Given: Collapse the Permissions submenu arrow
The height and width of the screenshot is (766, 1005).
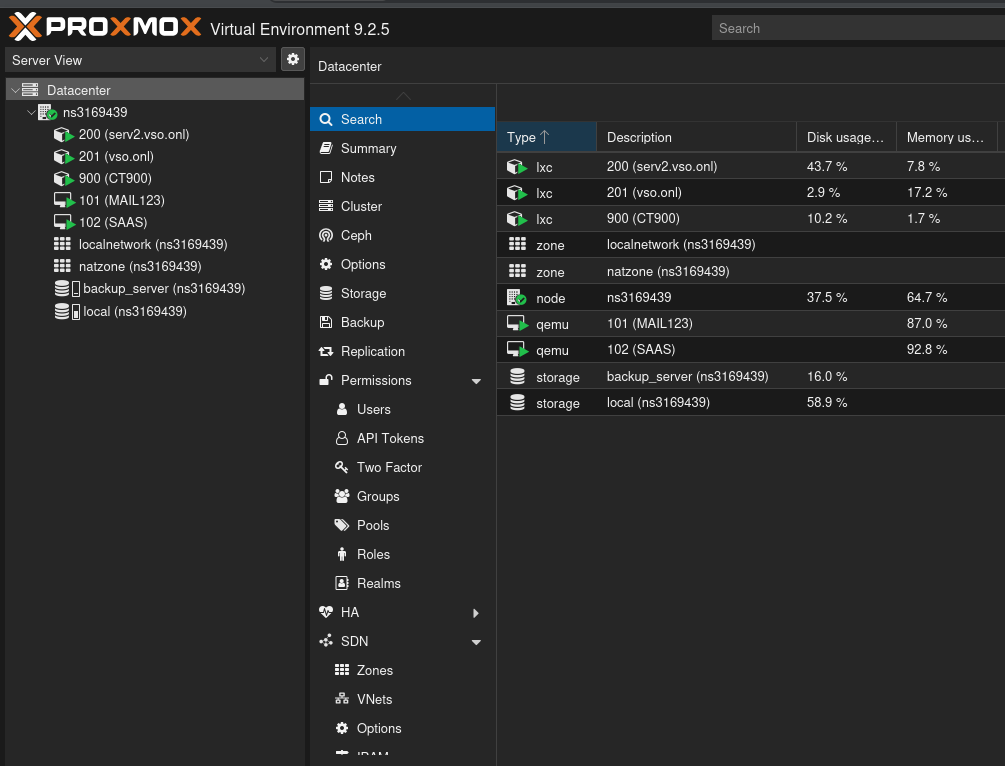Looking at the screenshot, I should click(x=476, y=381).
